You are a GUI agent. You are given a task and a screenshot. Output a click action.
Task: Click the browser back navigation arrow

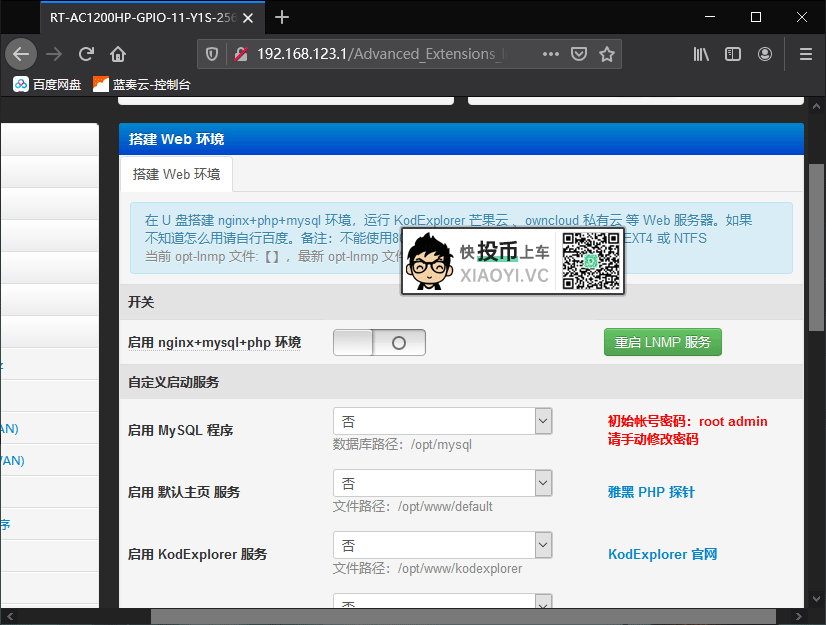click(x=21, y=54)
